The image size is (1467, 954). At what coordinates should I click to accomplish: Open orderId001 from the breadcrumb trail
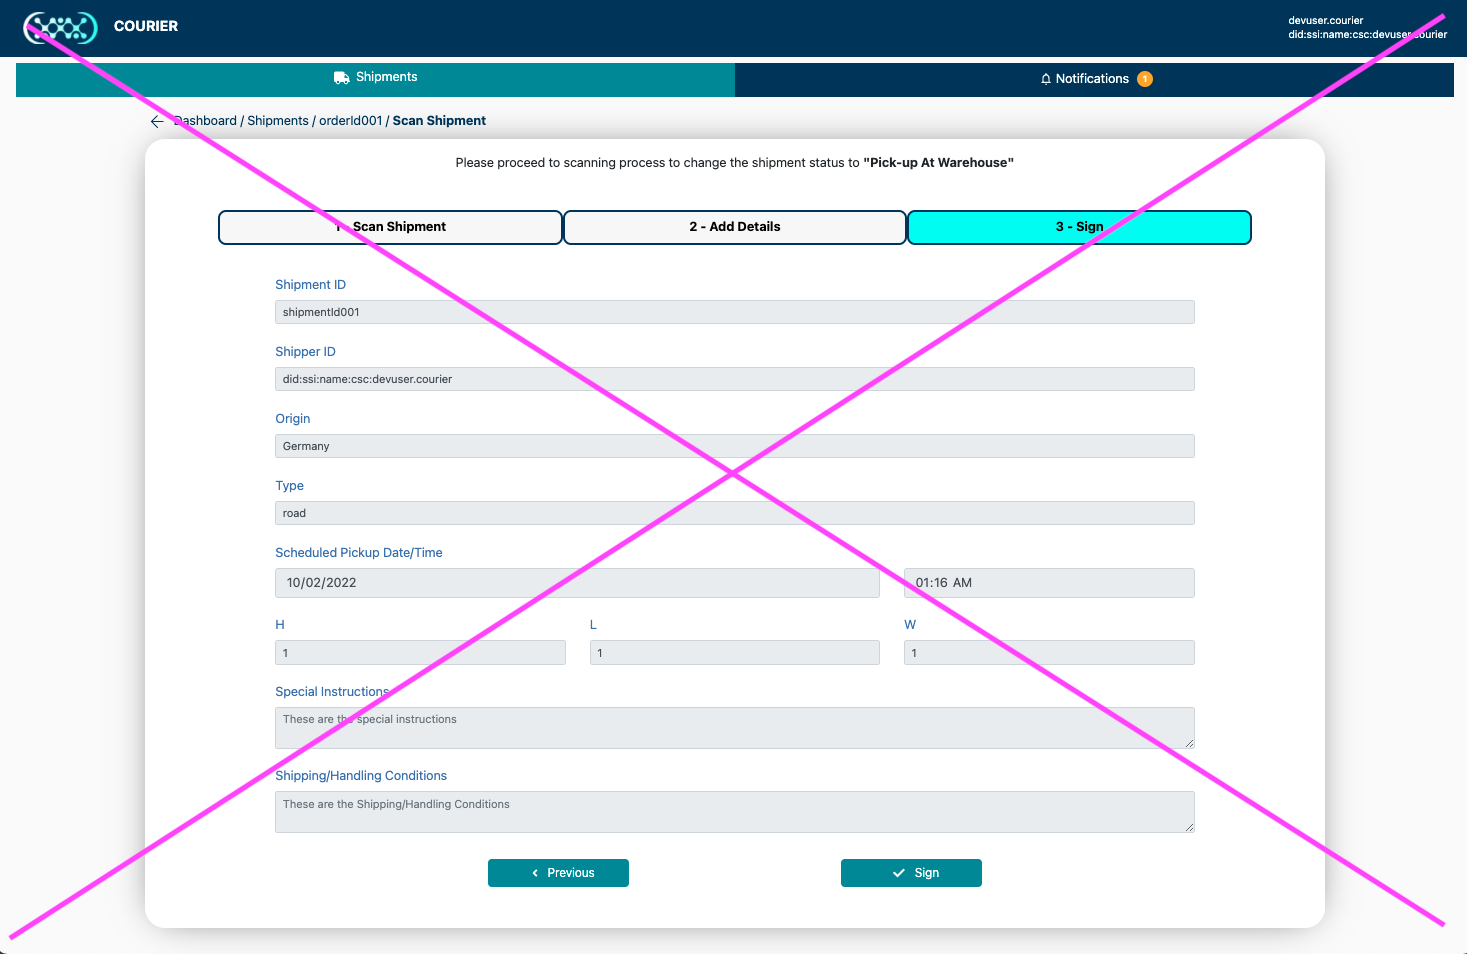point(349,120)
